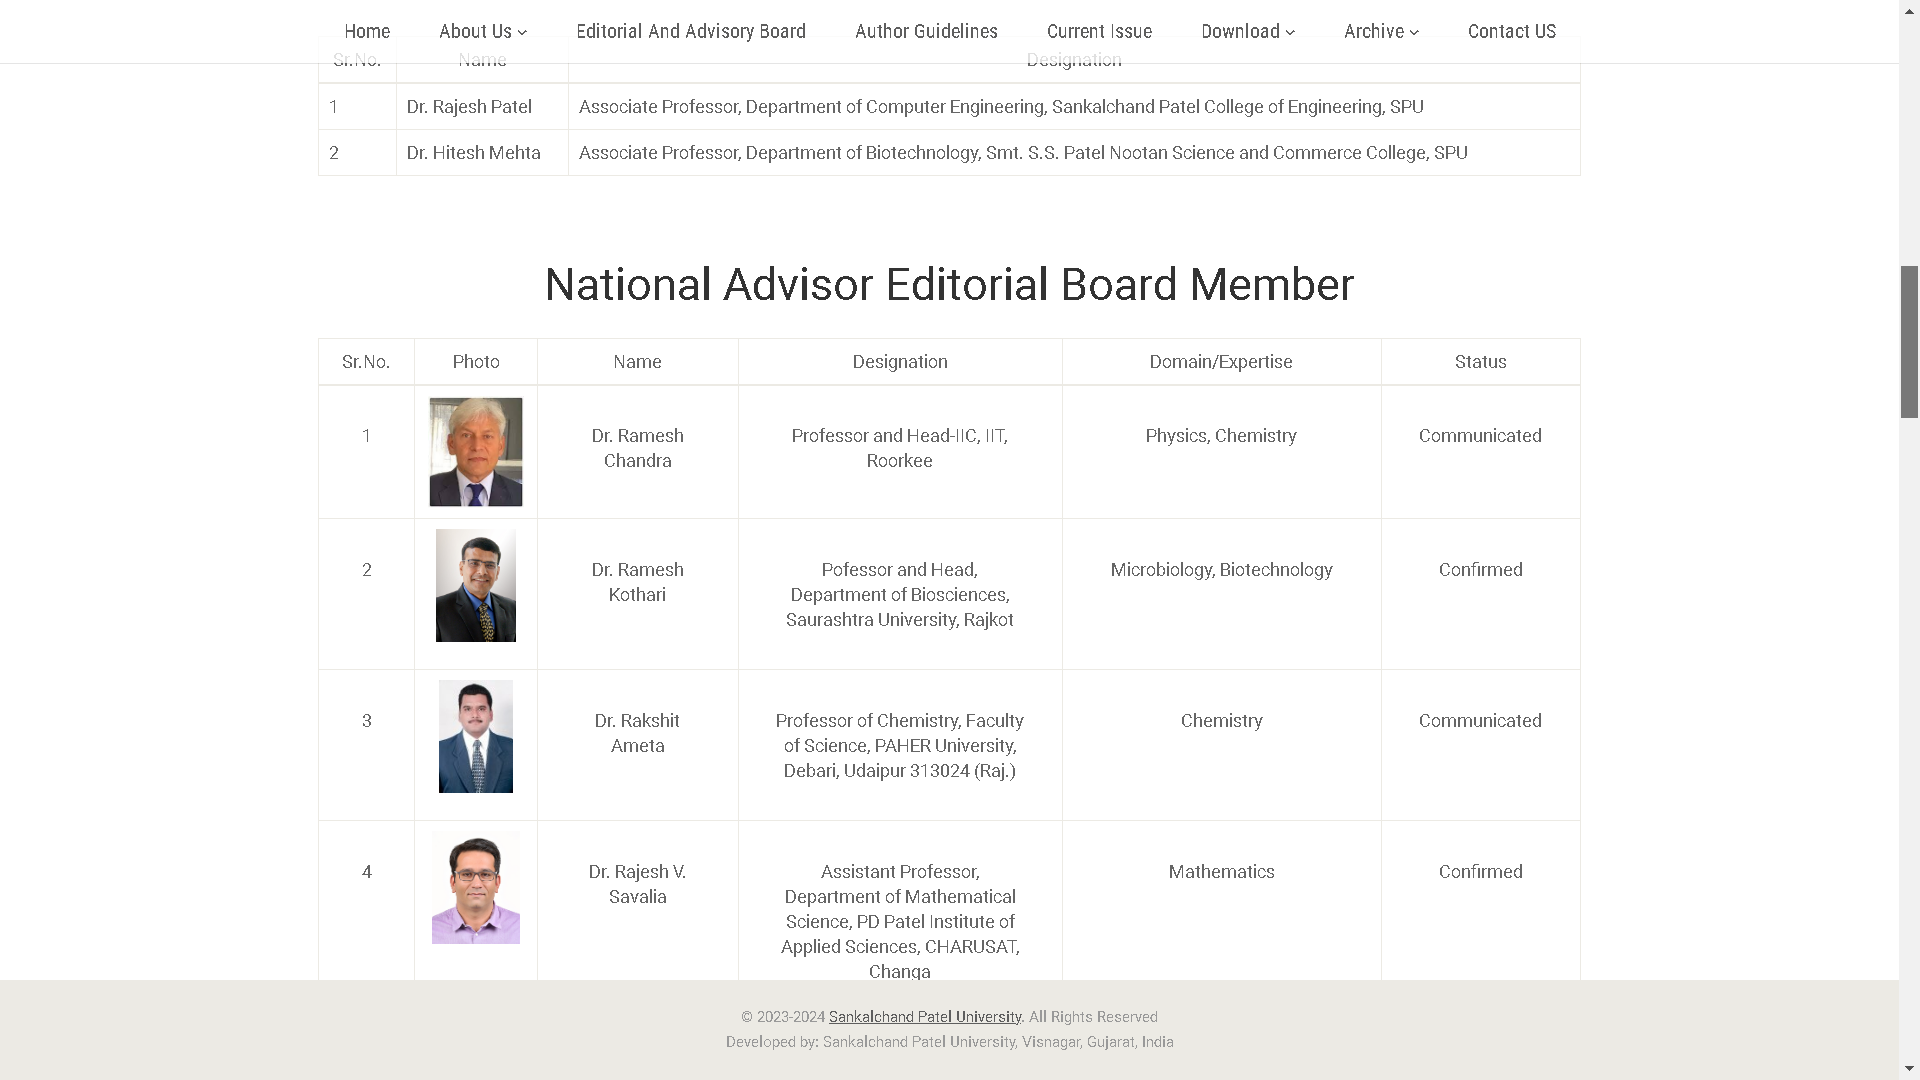This screenshot has height=1080, width=1920.
Task: Go to the Home page
Action: [367, 31]
